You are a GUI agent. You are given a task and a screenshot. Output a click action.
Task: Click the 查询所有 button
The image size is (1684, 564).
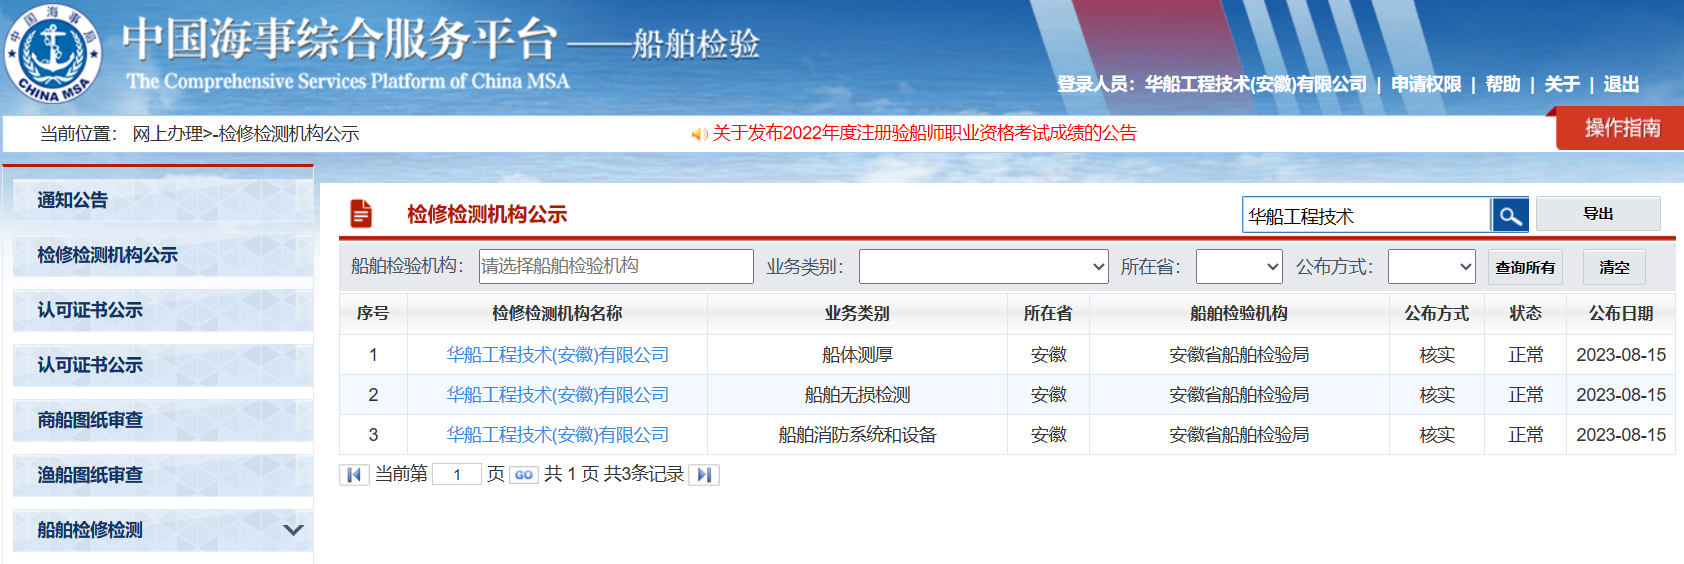(x=1525, y=267)
